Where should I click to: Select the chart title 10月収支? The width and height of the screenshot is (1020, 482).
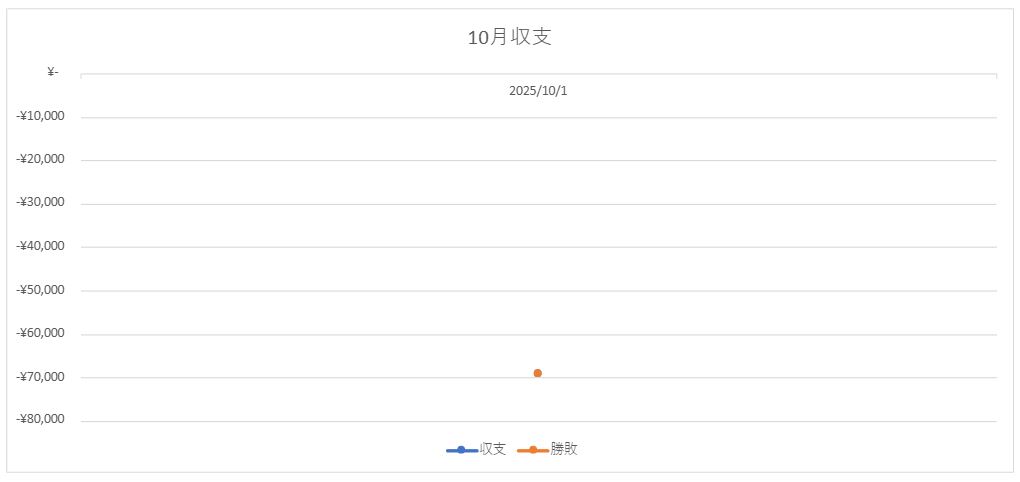[510, 38]
